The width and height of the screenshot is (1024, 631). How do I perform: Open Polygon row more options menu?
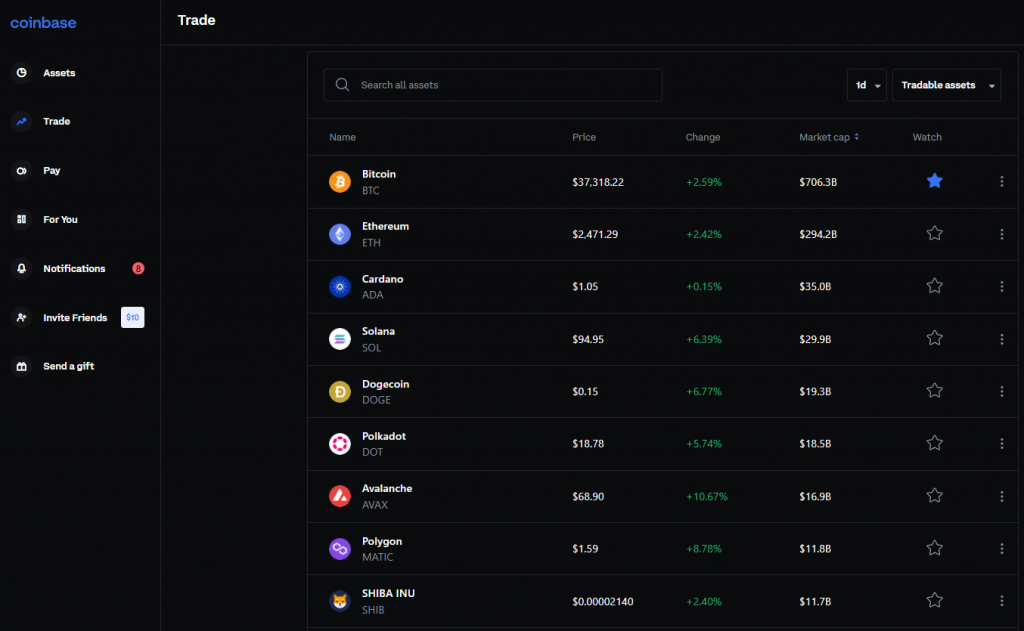click(1001, 549)
